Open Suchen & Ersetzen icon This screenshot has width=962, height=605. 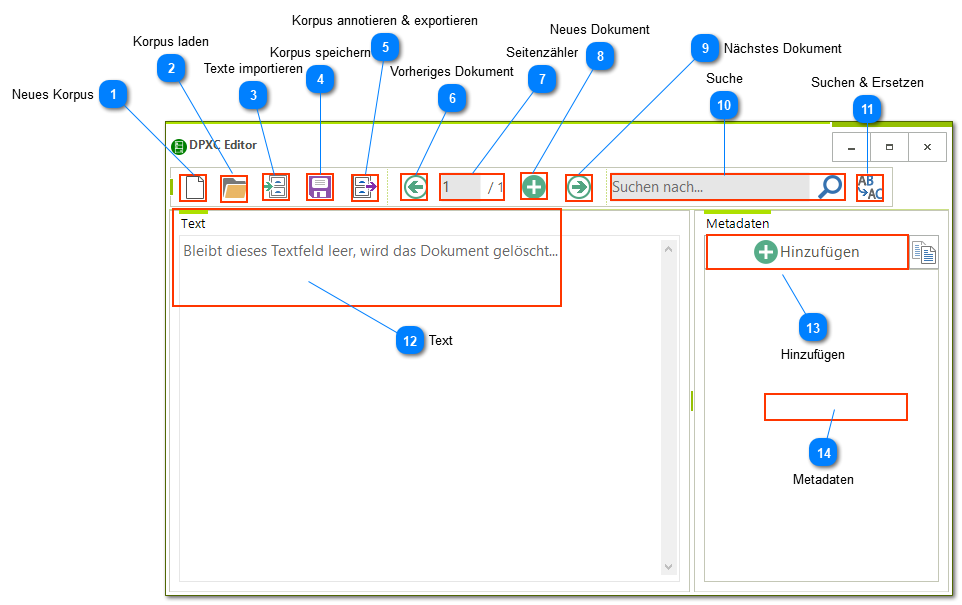coord(870,187)
